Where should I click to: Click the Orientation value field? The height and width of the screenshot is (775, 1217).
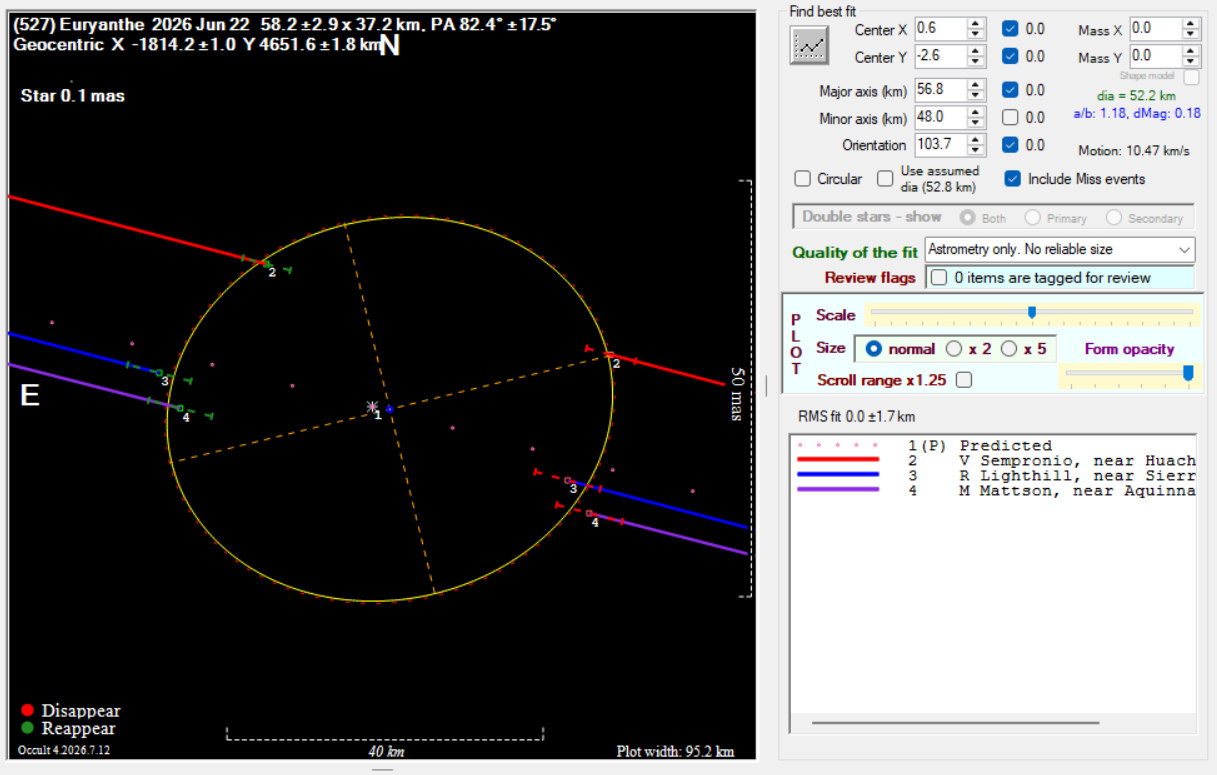[x=940, y=145]
